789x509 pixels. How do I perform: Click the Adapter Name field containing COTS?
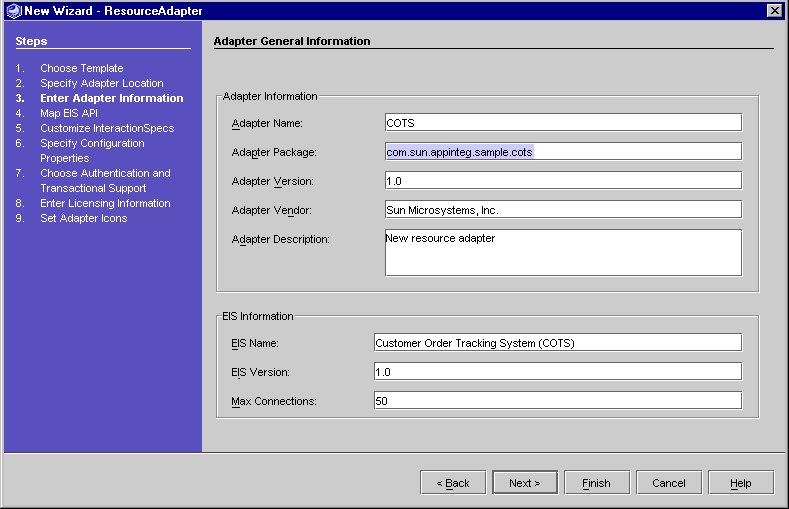(x=563, y=123)
